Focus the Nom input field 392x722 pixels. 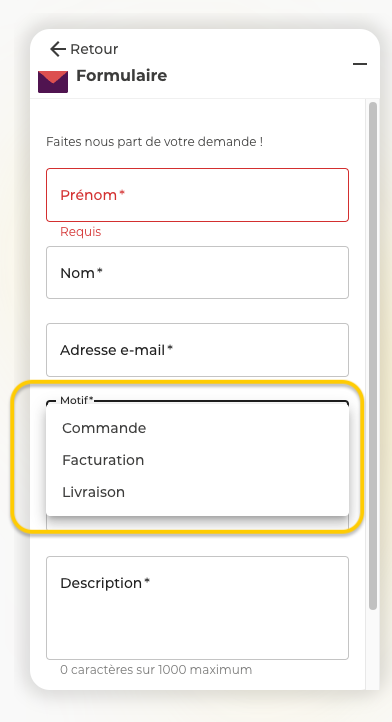(197, 273)
